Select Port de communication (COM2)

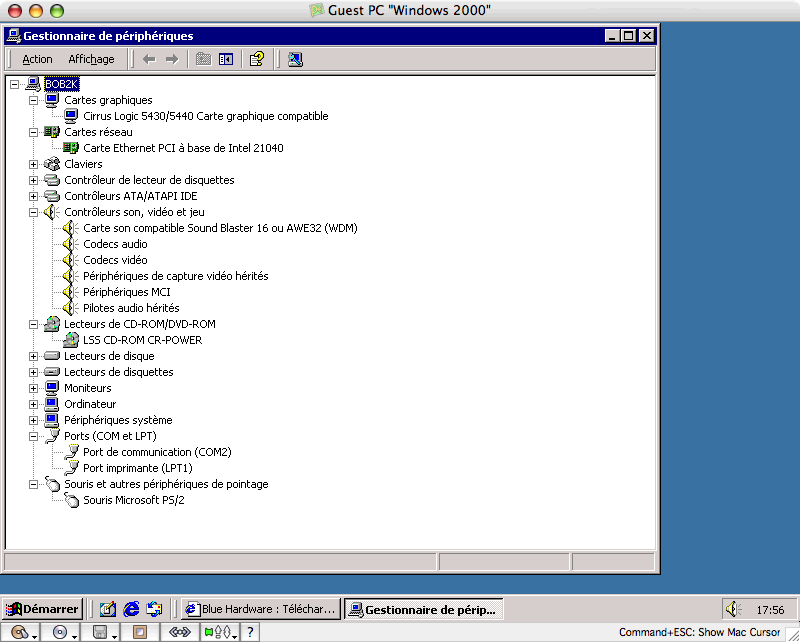tap(157, 452)
